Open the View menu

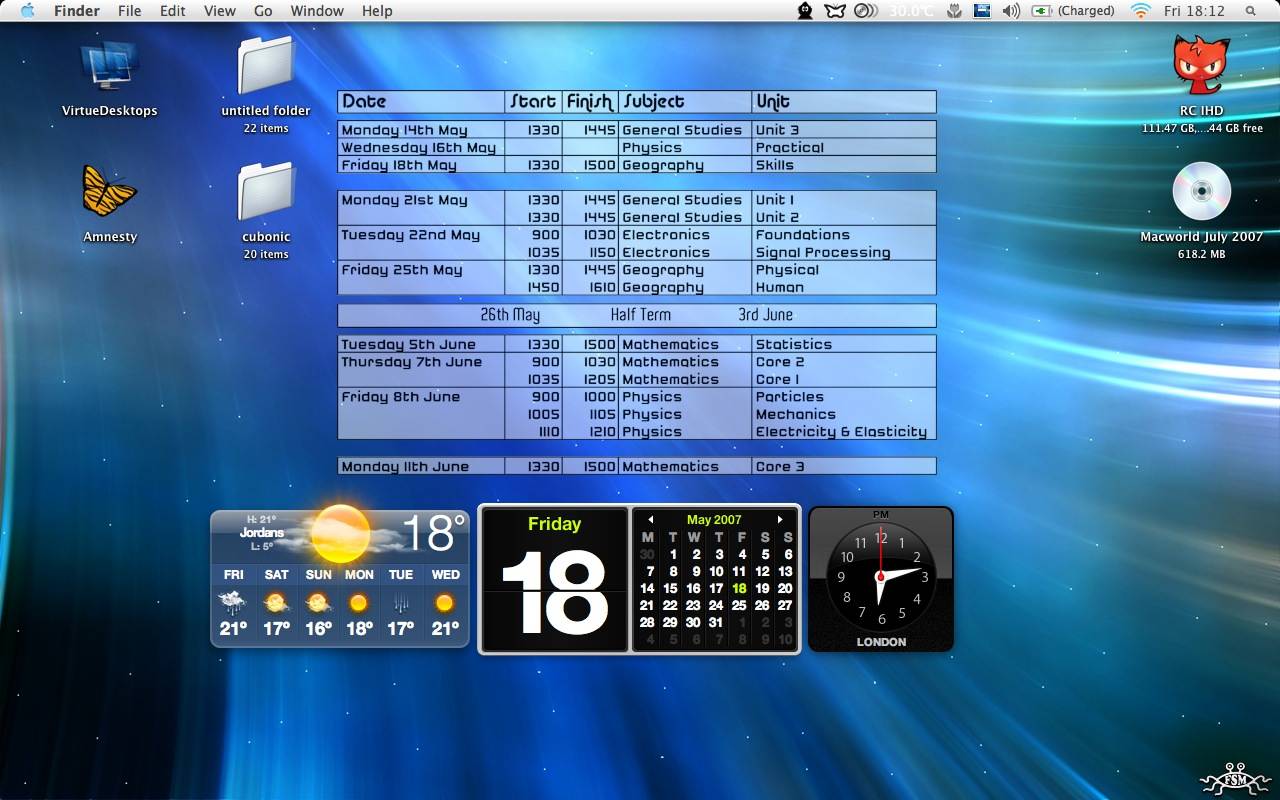220,11
